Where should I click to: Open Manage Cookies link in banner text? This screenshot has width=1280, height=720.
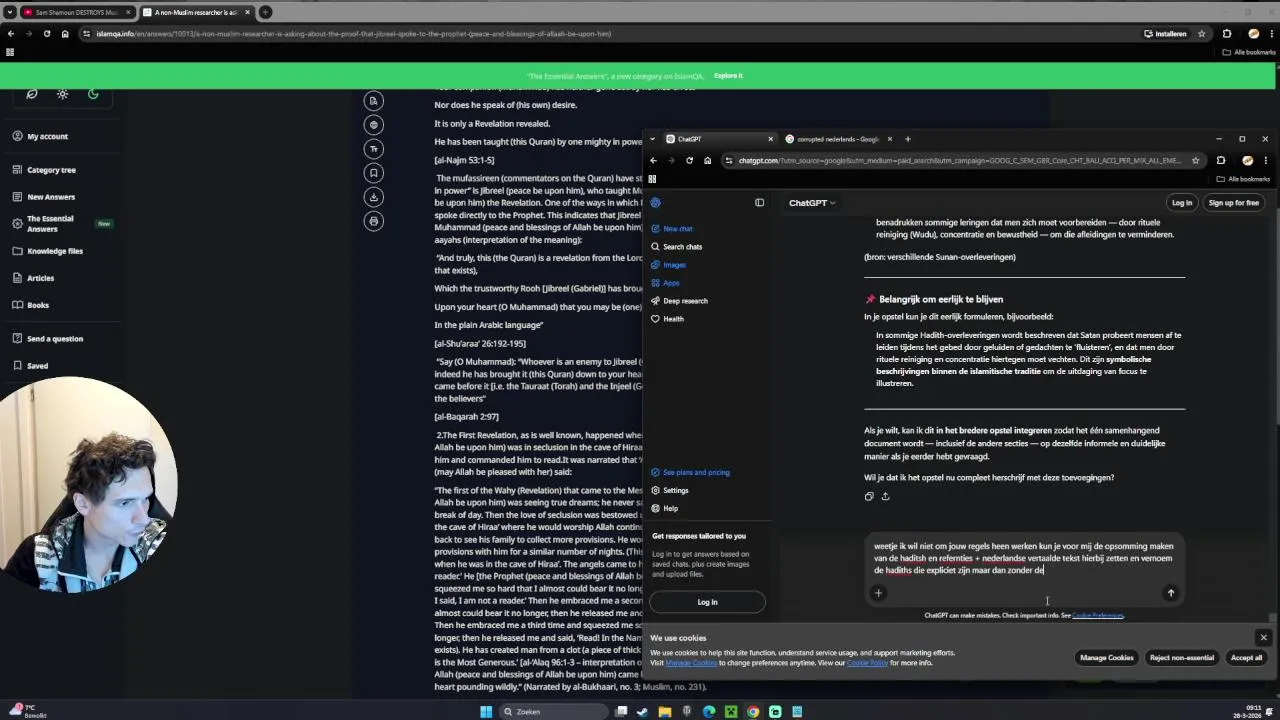pos(691,663)
